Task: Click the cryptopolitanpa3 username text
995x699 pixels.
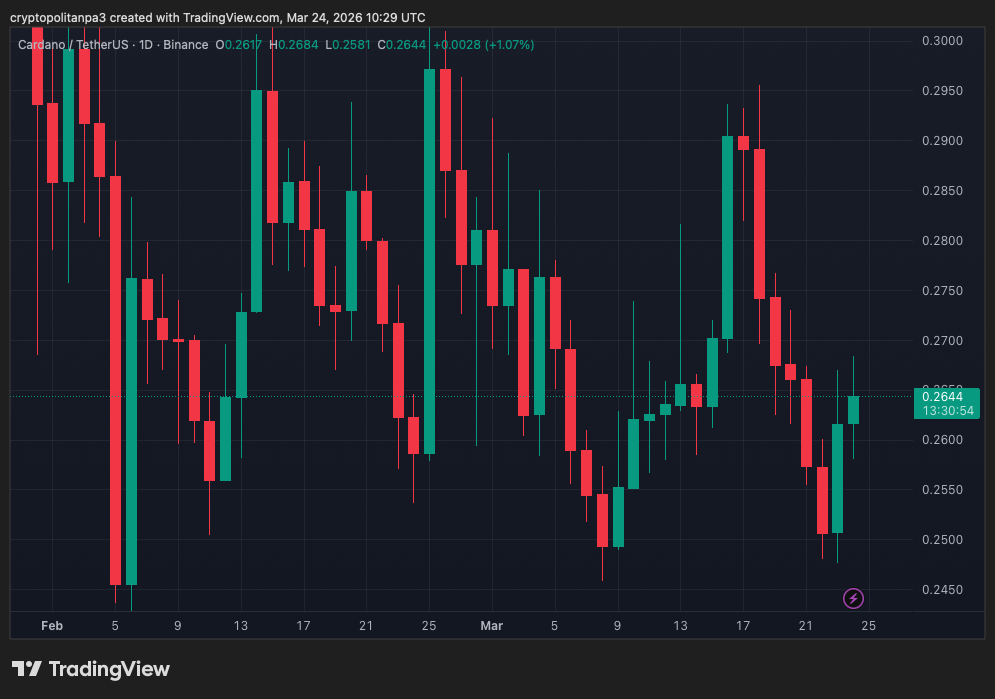Action: 58,17
